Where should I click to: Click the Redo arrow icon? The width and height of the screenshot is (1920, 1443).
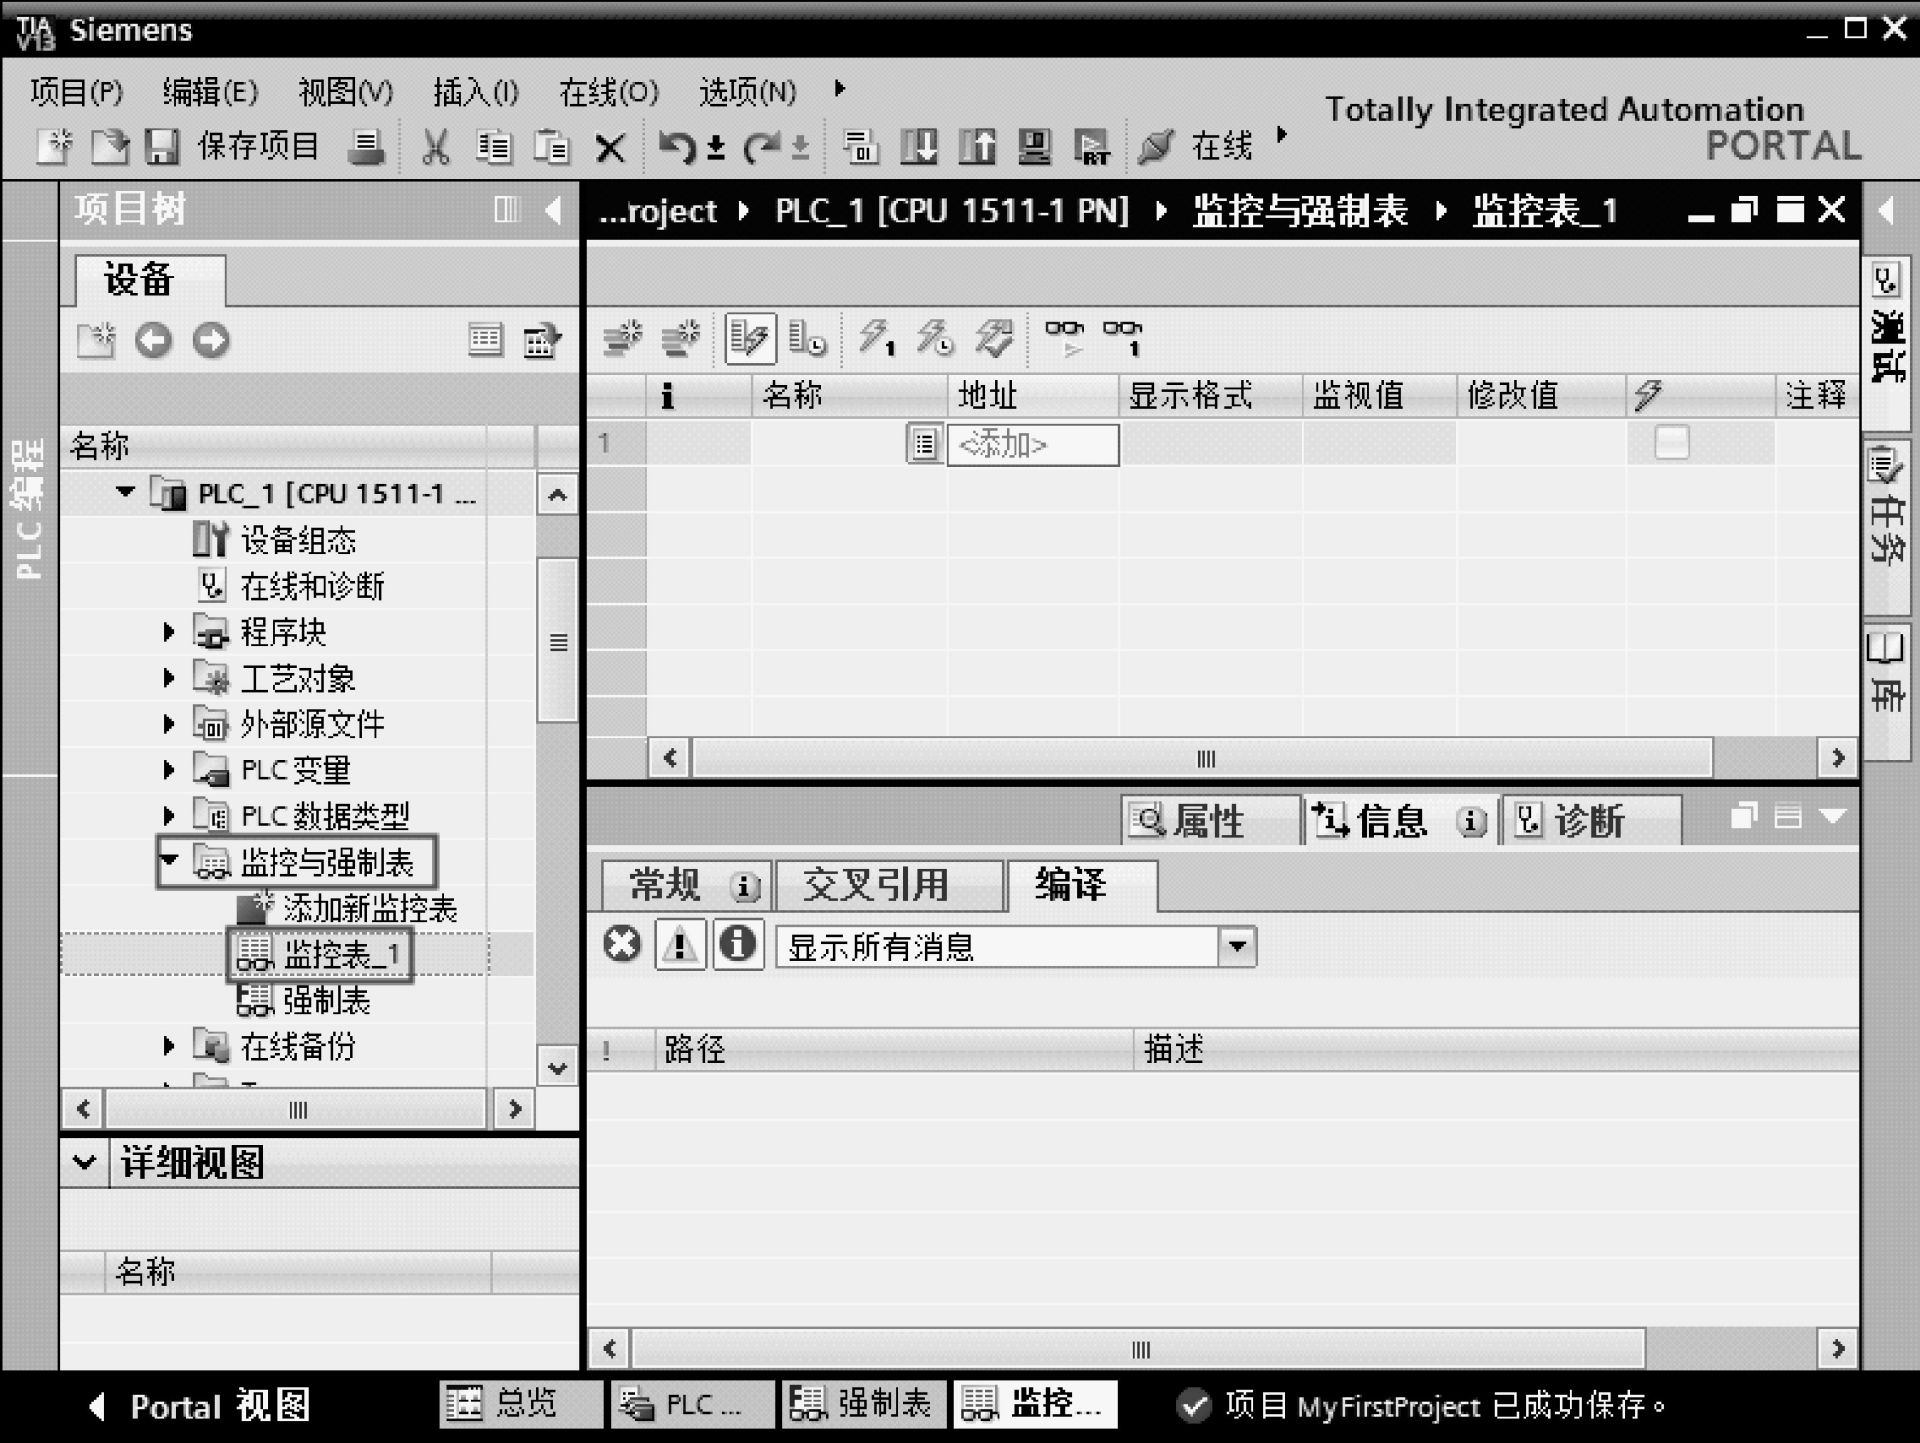(764, 148)
